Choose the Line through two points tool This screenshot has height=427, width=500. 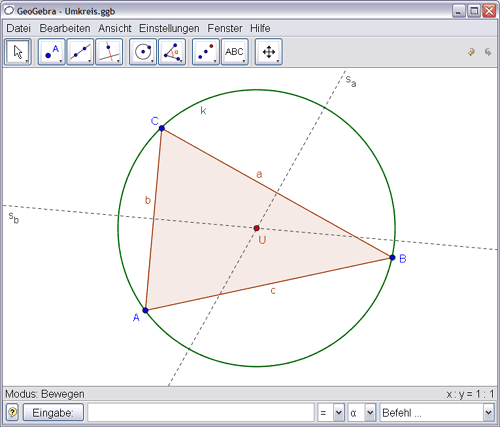[x=80, y=52]
